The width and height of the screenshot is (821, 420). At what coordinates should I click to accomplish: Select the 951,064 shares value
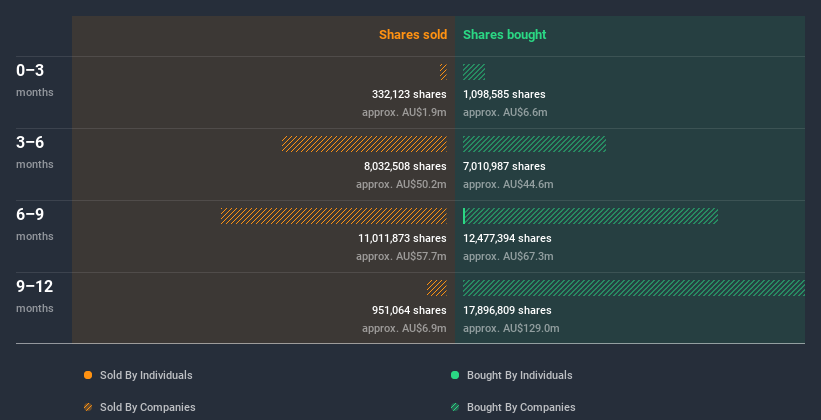pos(409,311)
